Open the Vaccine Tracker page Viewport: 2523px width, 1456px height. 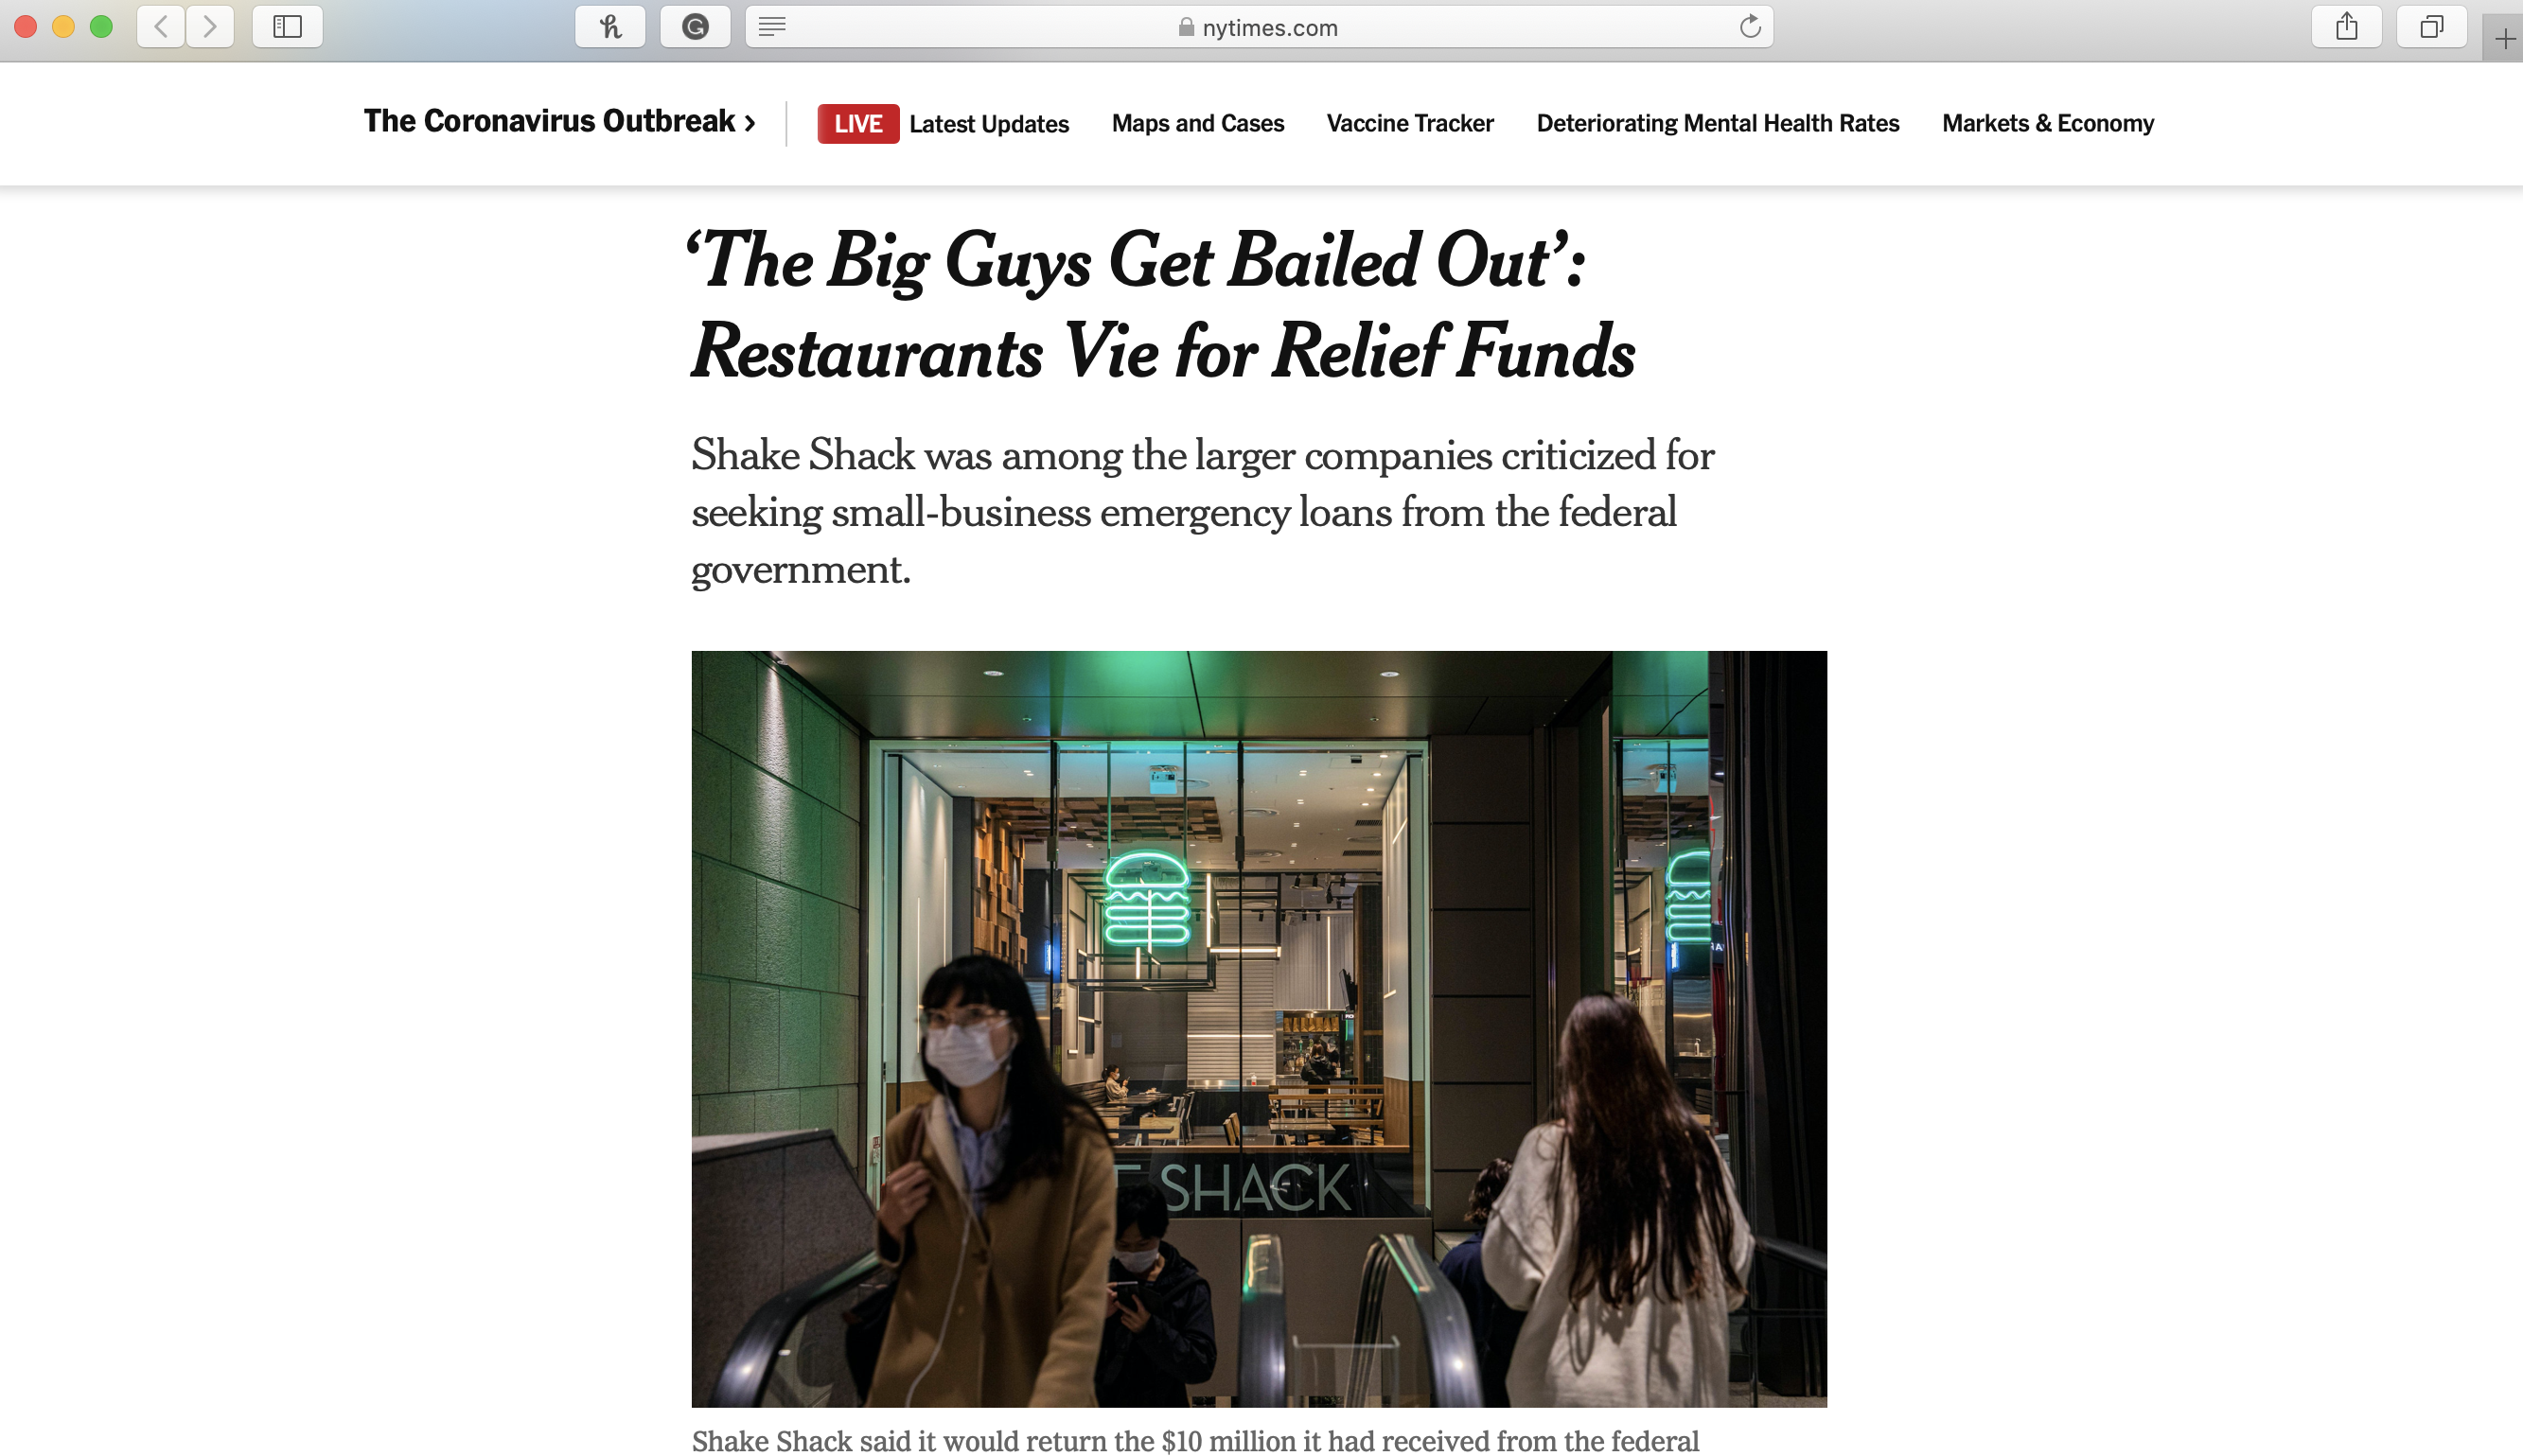[x=1409, y=123]
